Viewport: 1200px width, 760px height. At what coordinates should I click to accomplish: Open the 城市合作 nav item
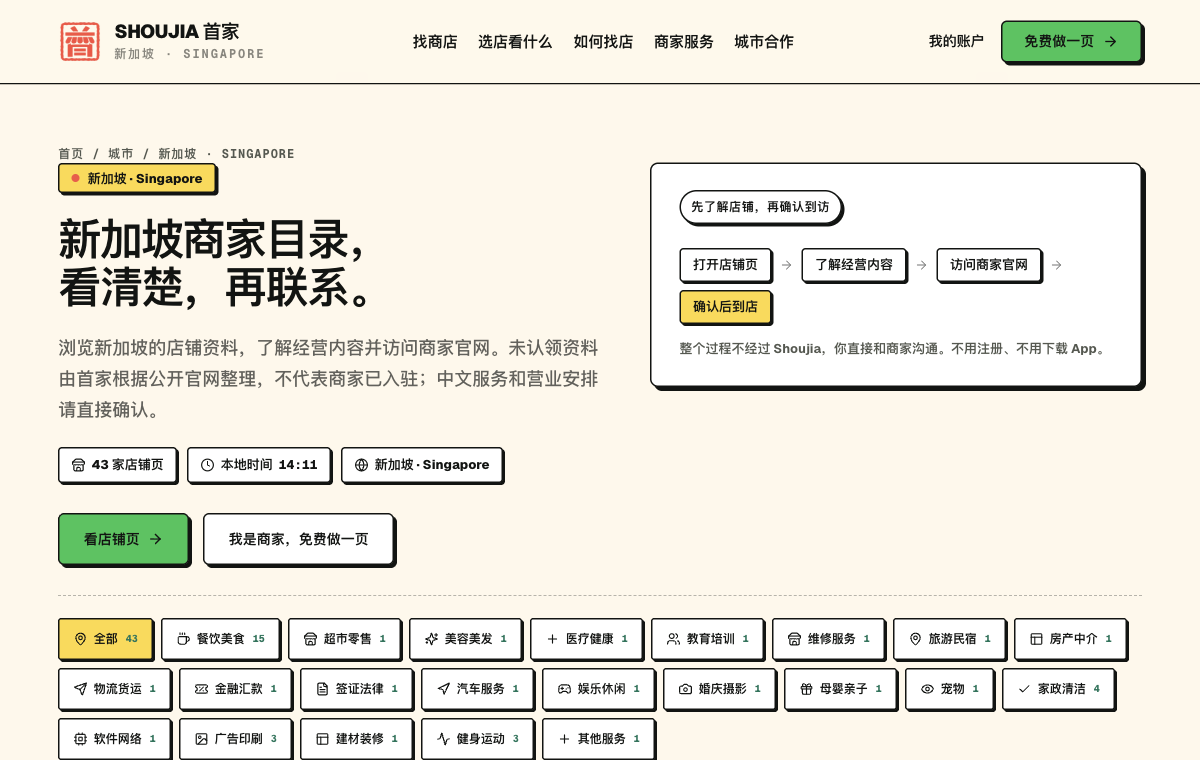(764, 42)
